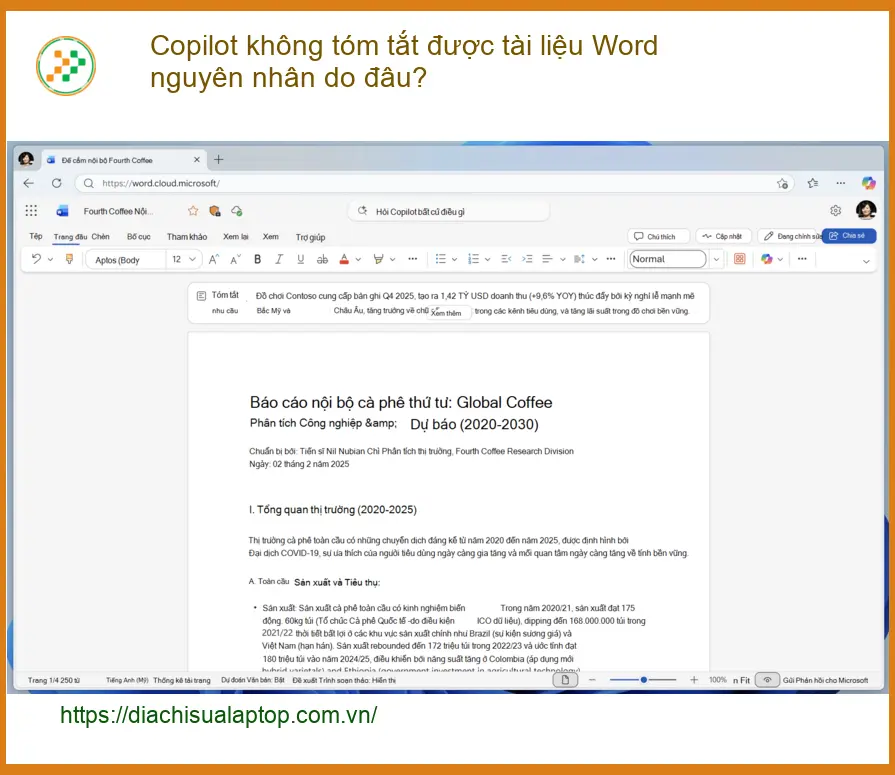895x775 pixels.
Task: Toggle the focus view eye button
Action: 767,680
